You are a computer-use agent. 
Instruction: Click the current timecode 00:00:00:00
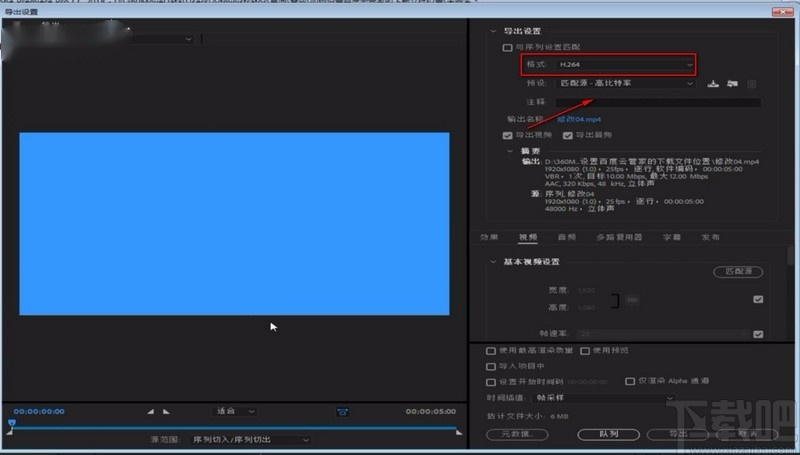39,412
